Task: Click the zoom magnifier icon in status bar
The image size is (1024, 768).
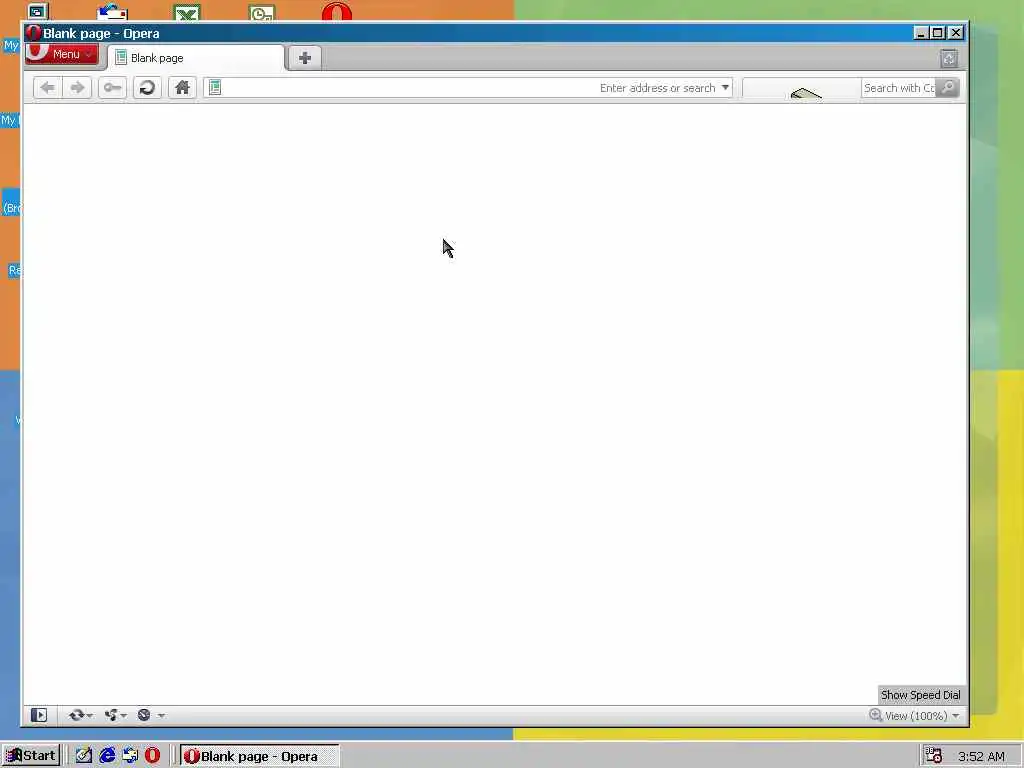Action: [876, 715]
